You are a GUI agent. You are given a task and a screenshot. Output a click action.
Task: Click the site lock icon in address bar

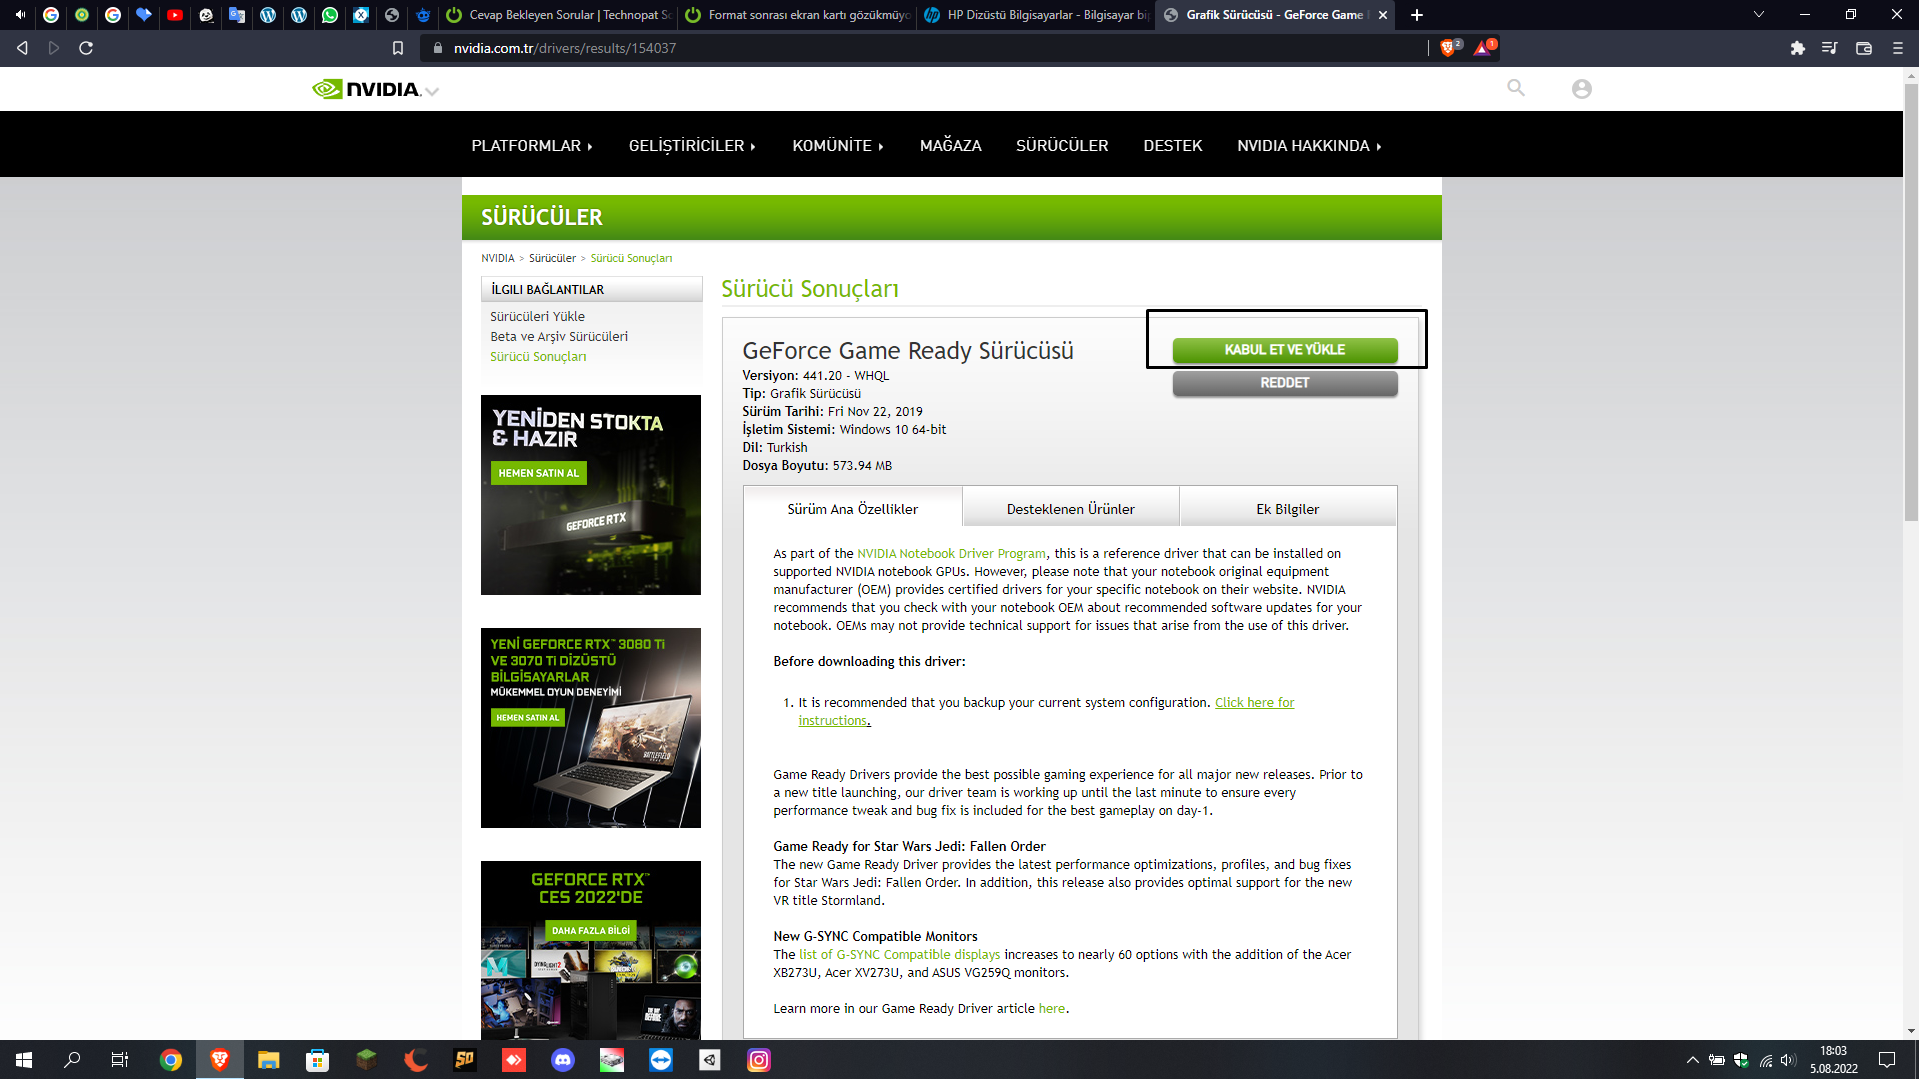[x=438, y=48]
